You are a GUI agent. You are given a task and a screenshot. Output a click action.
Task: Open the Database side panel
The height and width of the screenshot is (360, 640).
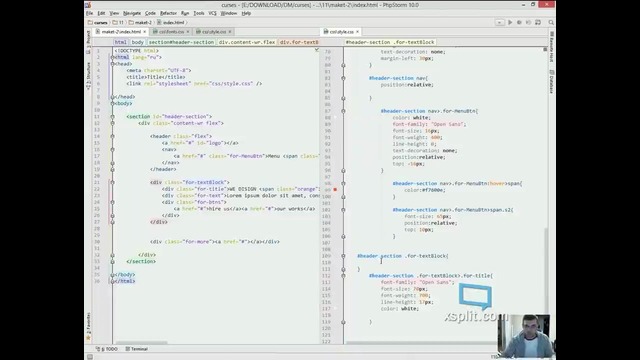coord(551,82)
